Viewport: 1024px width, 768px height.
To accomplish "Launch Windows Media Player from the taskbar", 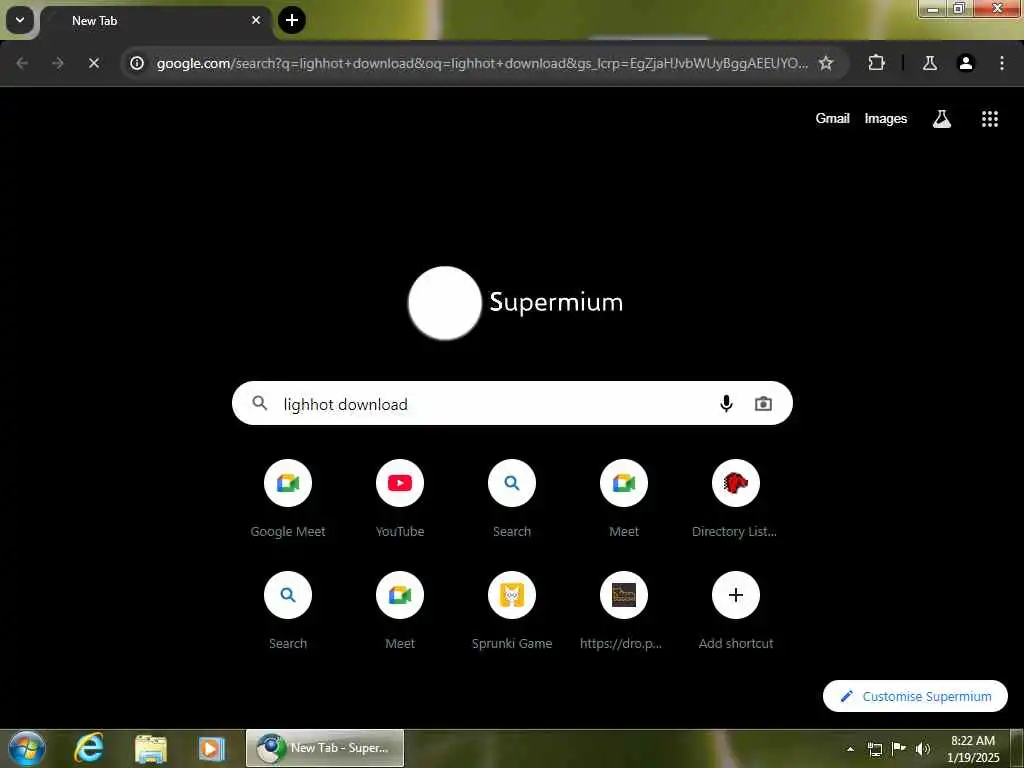I will (x=212, y=748).
